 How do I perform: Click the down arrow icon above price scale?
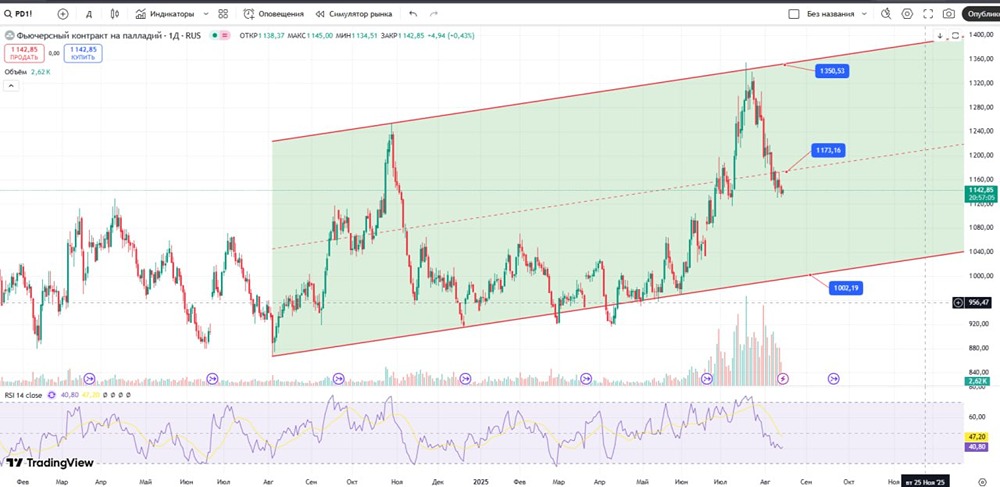point(939,36)
